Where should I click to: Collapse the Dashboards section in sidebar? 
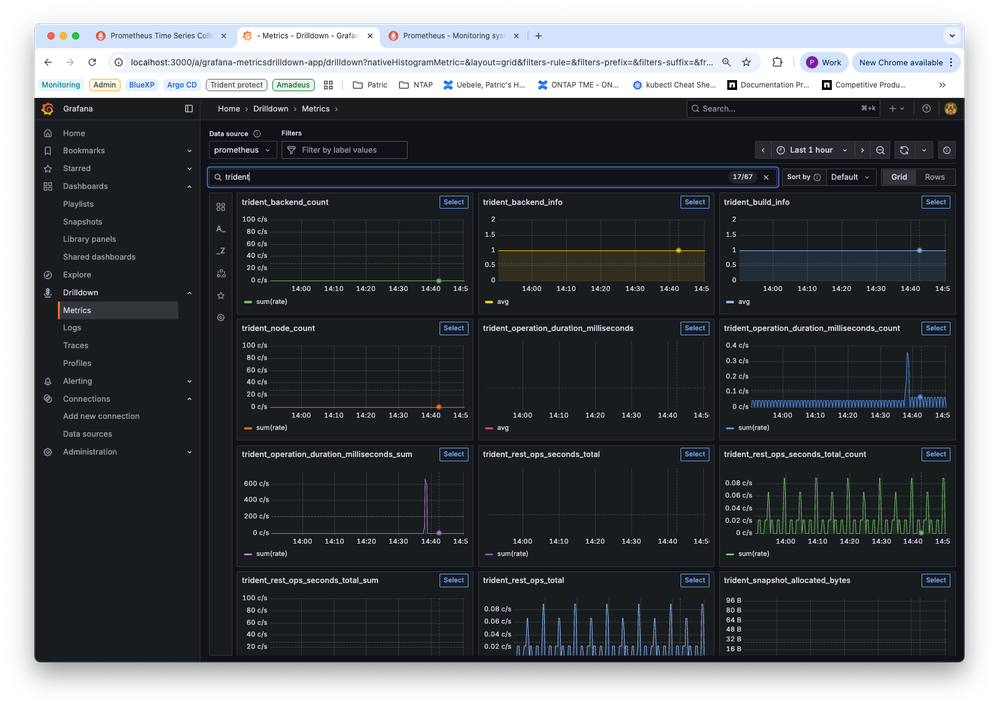click(190, 186)
